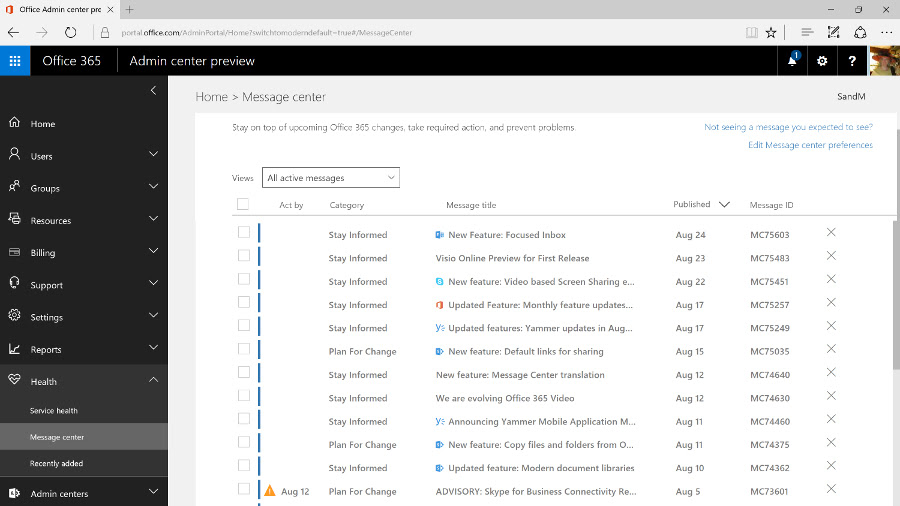The image size is (900, 506).
Task: Collapse the left navigation pane
Action: click(153, 90)
